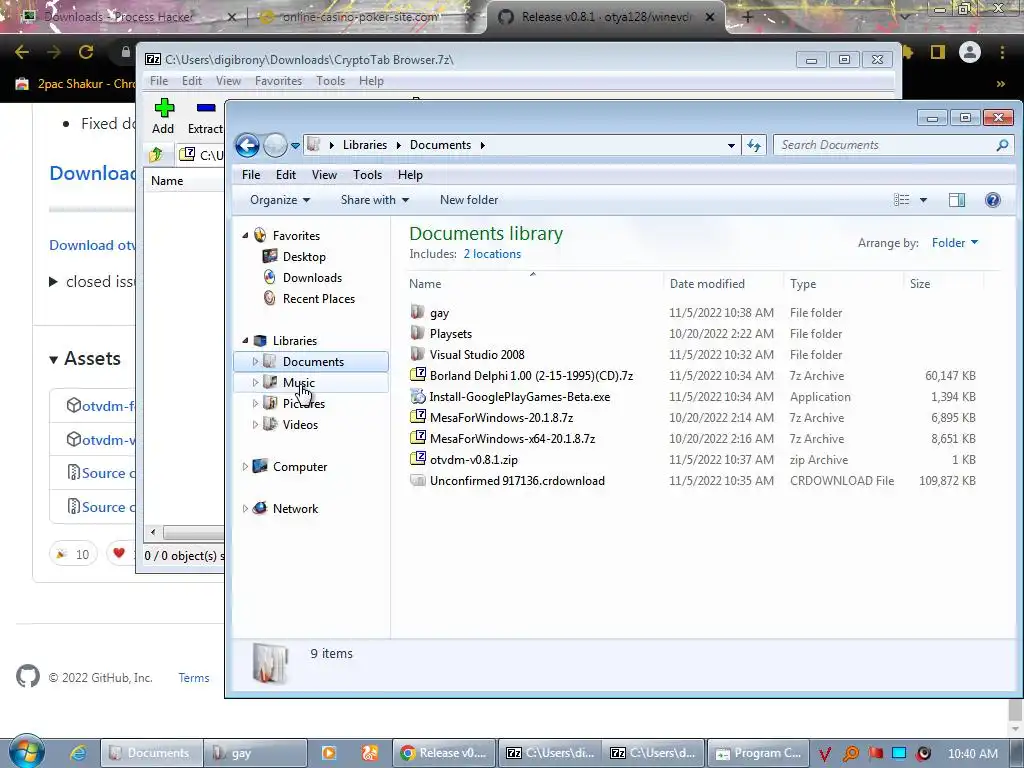The height and width of the screenshot is (768, 1024).
Task: Open Explorer recent pages dropdown arrow
Action: (x=295, y=146)
